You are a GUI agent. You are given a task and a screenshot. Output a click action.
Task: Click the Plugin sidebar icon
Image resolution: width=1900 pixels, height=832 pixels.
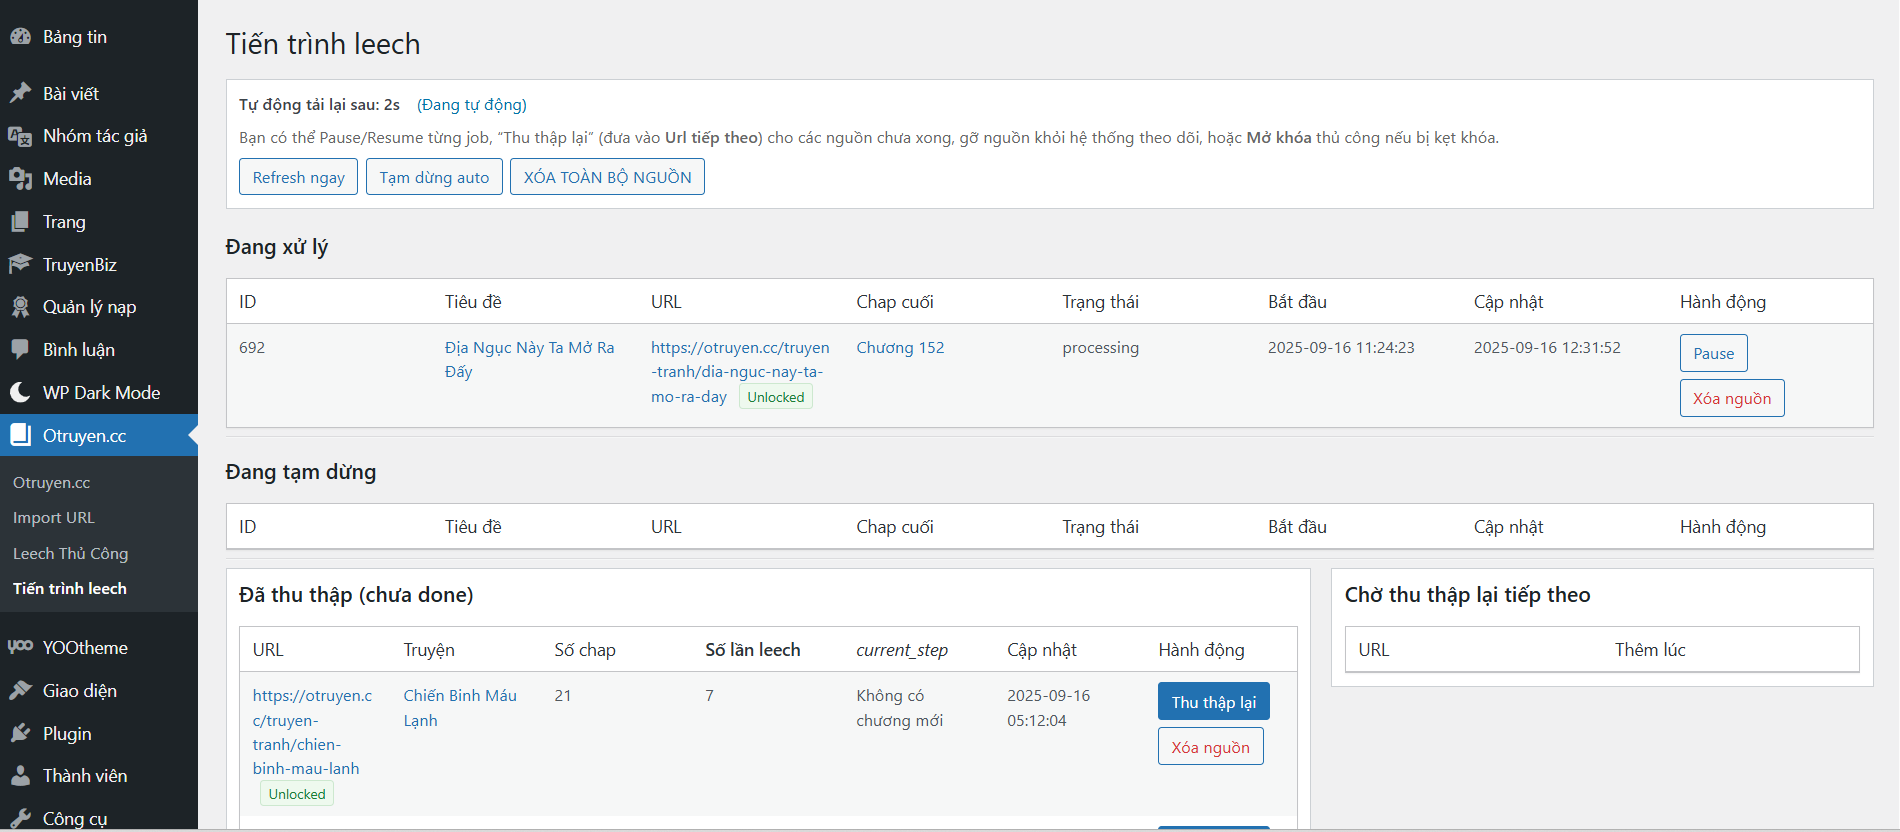tap(20, 733)
